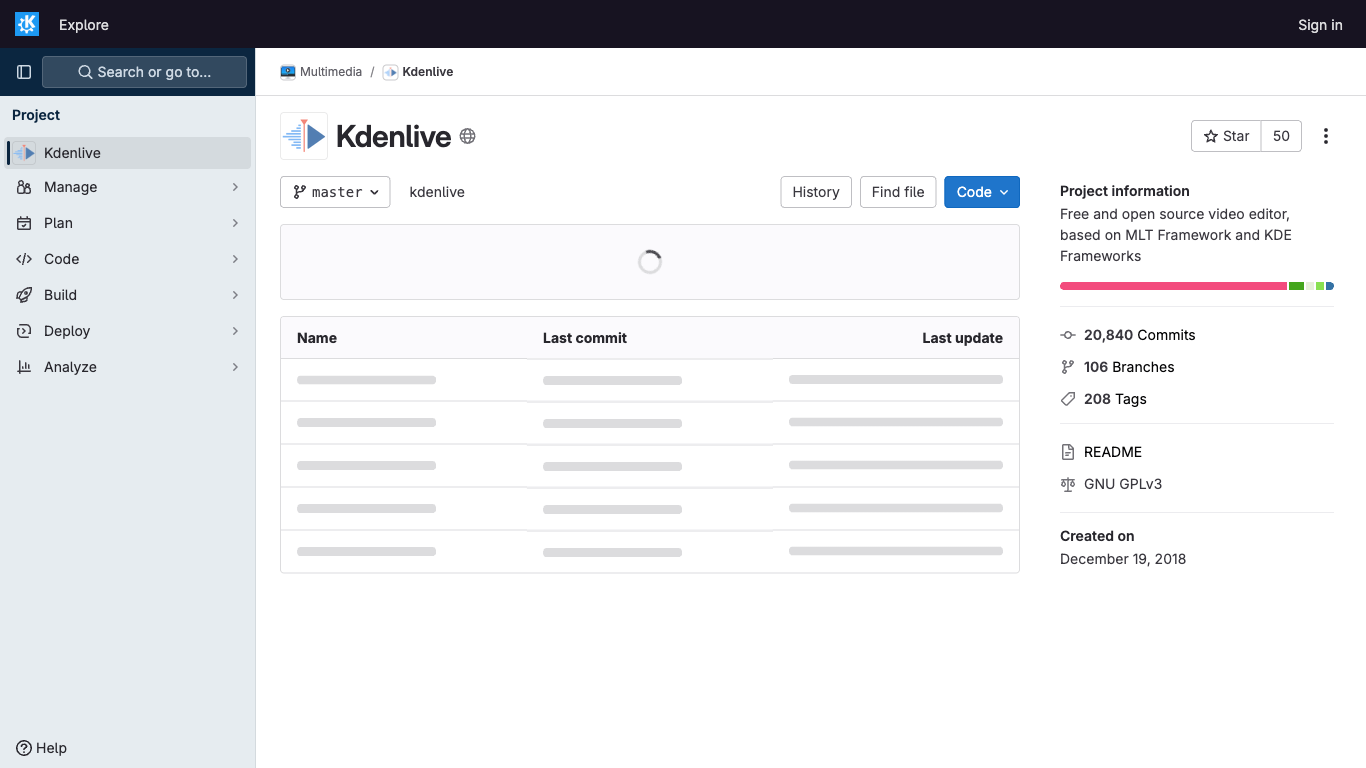Click the public visibility globe icon

pyautogui.click(x=467, y=136)
